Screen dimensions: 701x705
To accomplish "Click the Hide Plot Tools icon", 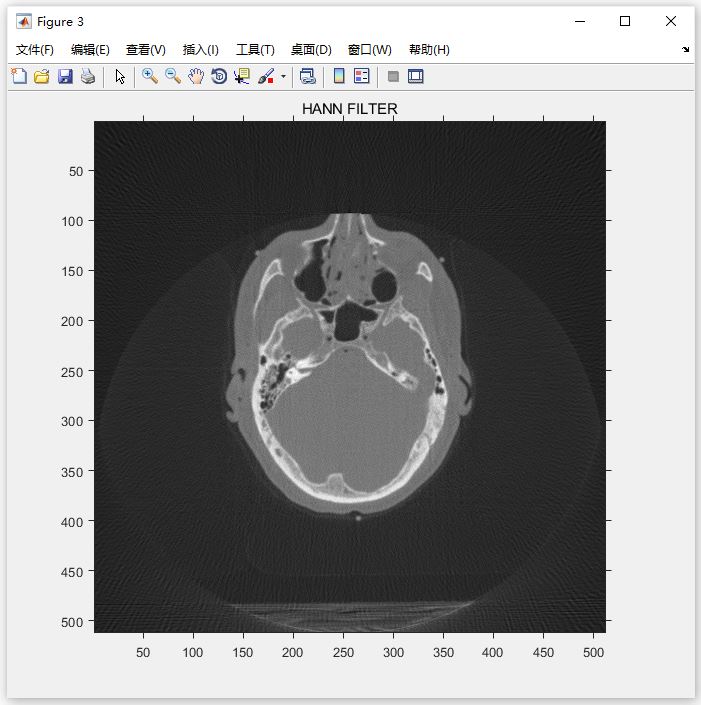I will 393,76.
